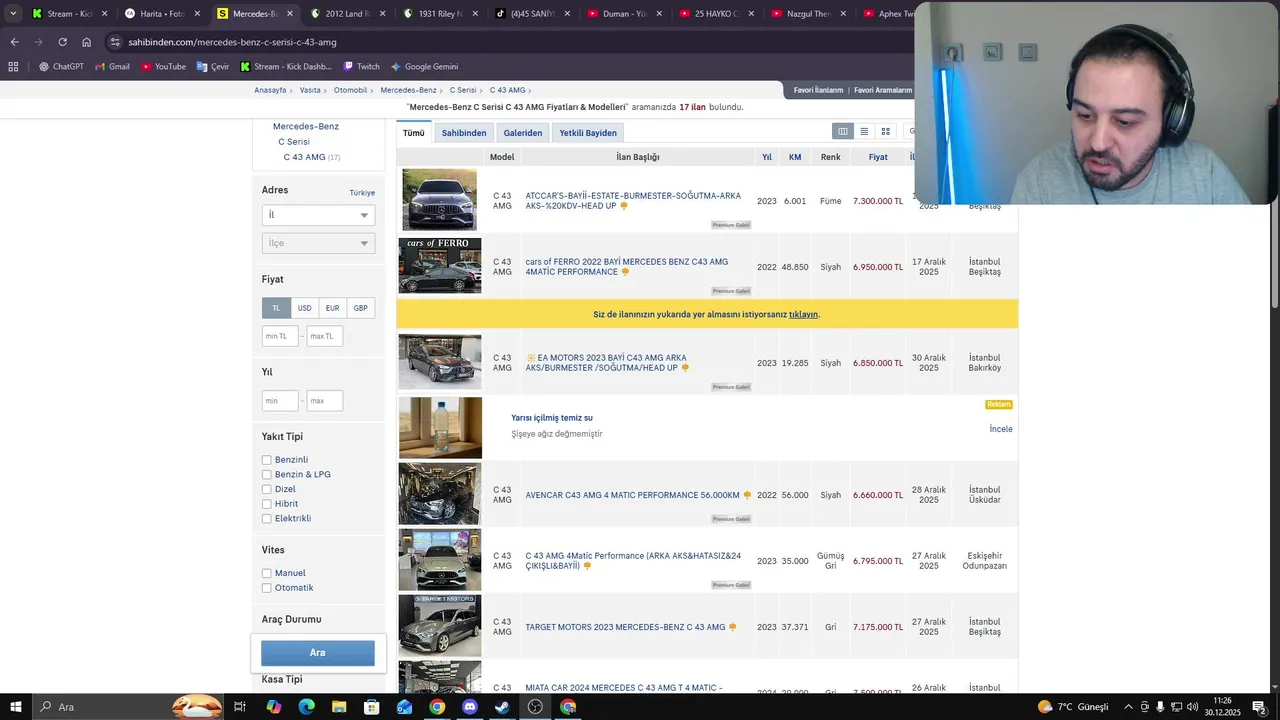The width and height of the screenshot is (1280, 720).
Task: Click the max year input field
Action: 324,401
